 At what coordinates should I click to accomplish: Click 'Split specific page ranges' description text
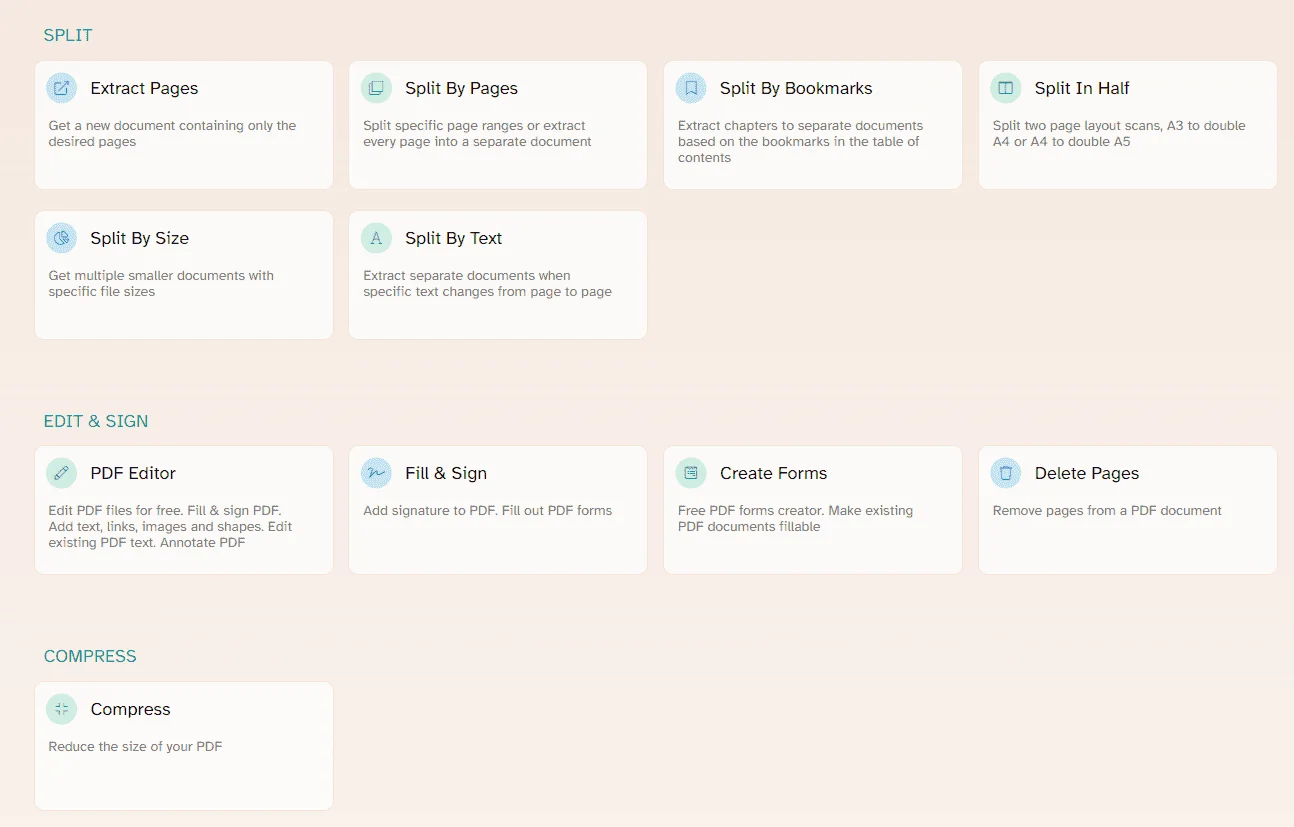coord(477,134)
